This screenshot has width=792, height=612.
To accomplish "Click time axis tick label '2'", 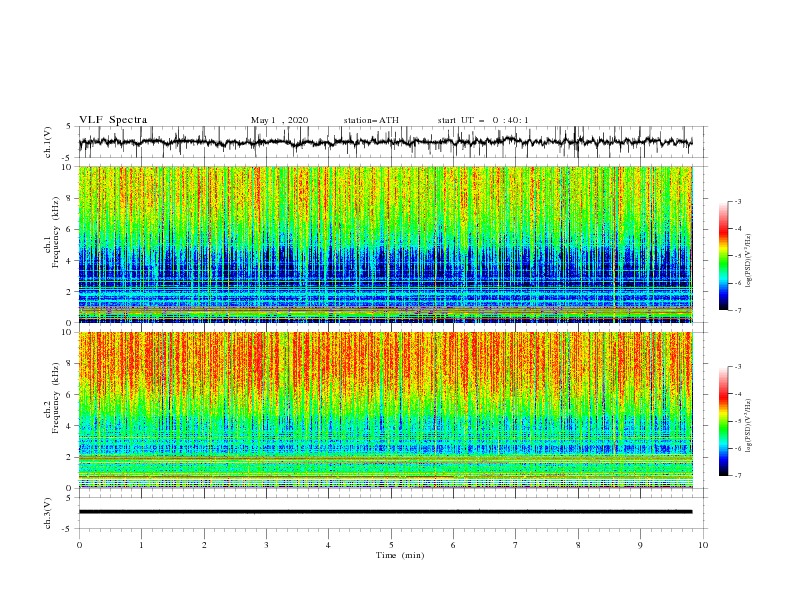I will pyautogui.click(x=204, y=545).
